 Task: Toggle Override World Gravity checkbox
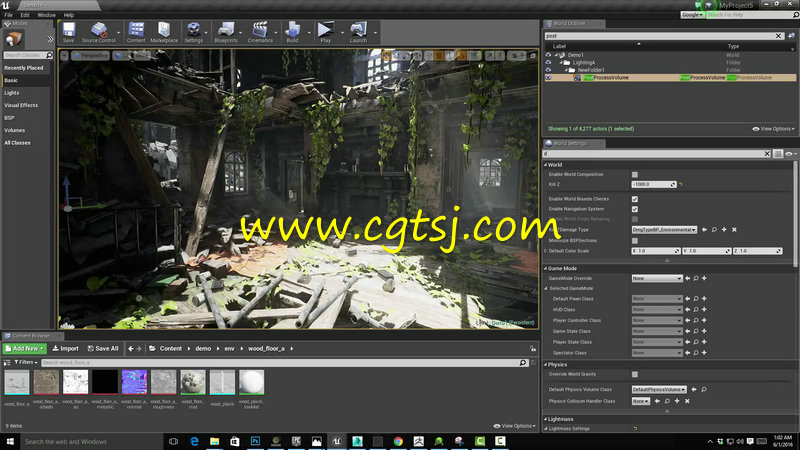click(x=635, y=374)
